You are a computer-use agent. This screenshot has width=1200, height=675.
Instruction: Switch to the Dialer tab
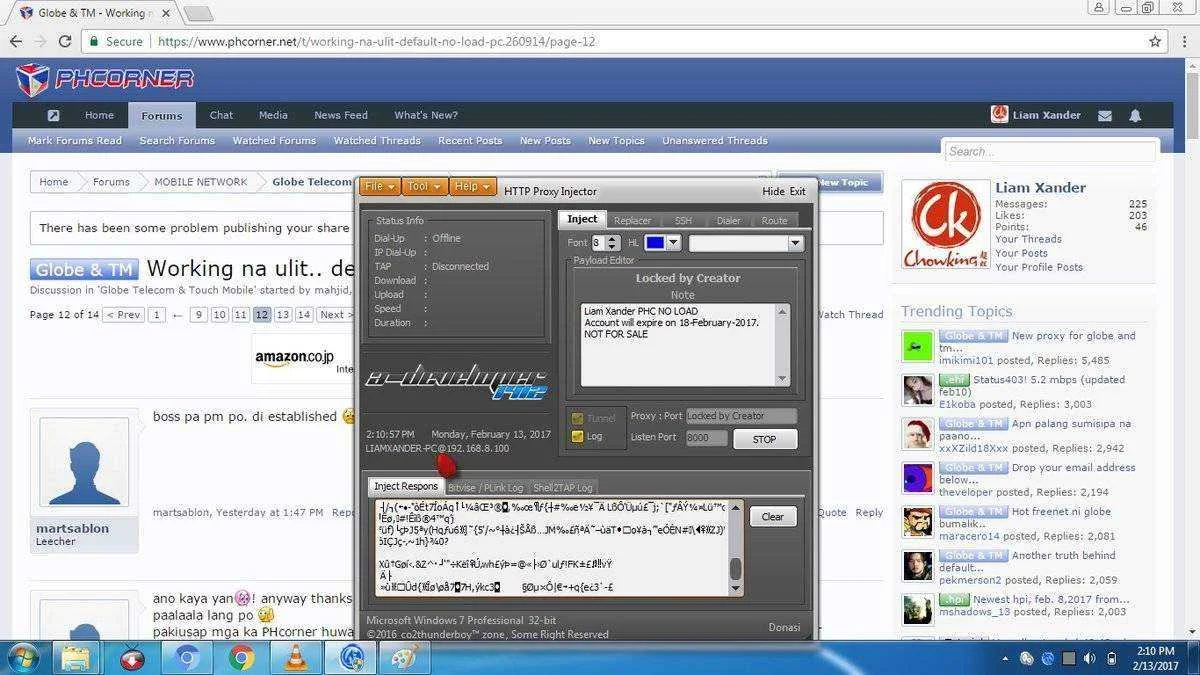point(729,220)
